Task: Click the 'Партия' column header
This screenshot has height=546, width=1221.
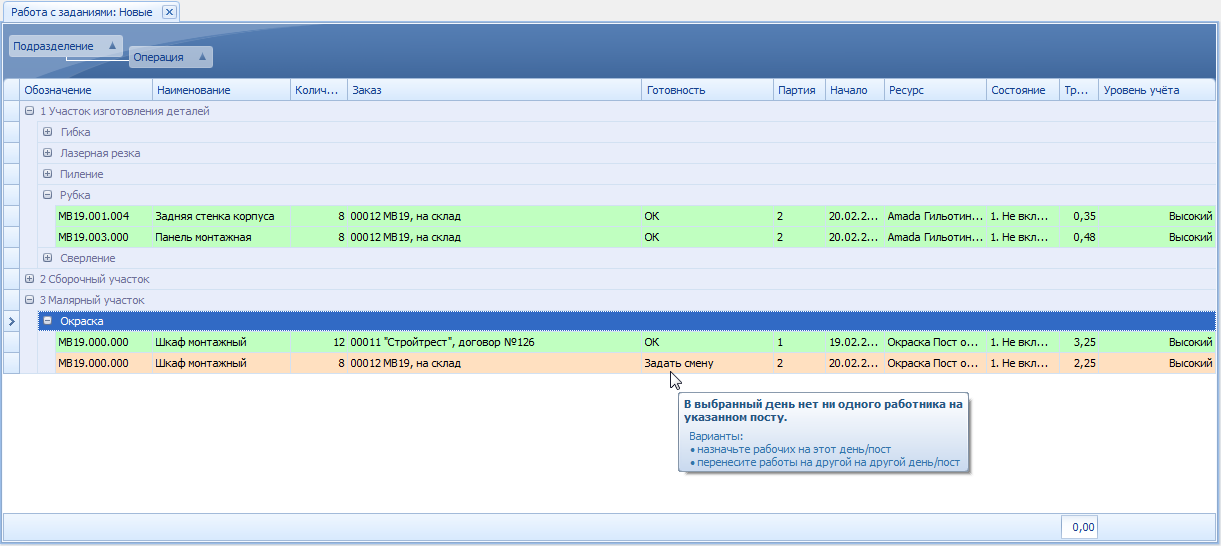Action: pos(799,90)
